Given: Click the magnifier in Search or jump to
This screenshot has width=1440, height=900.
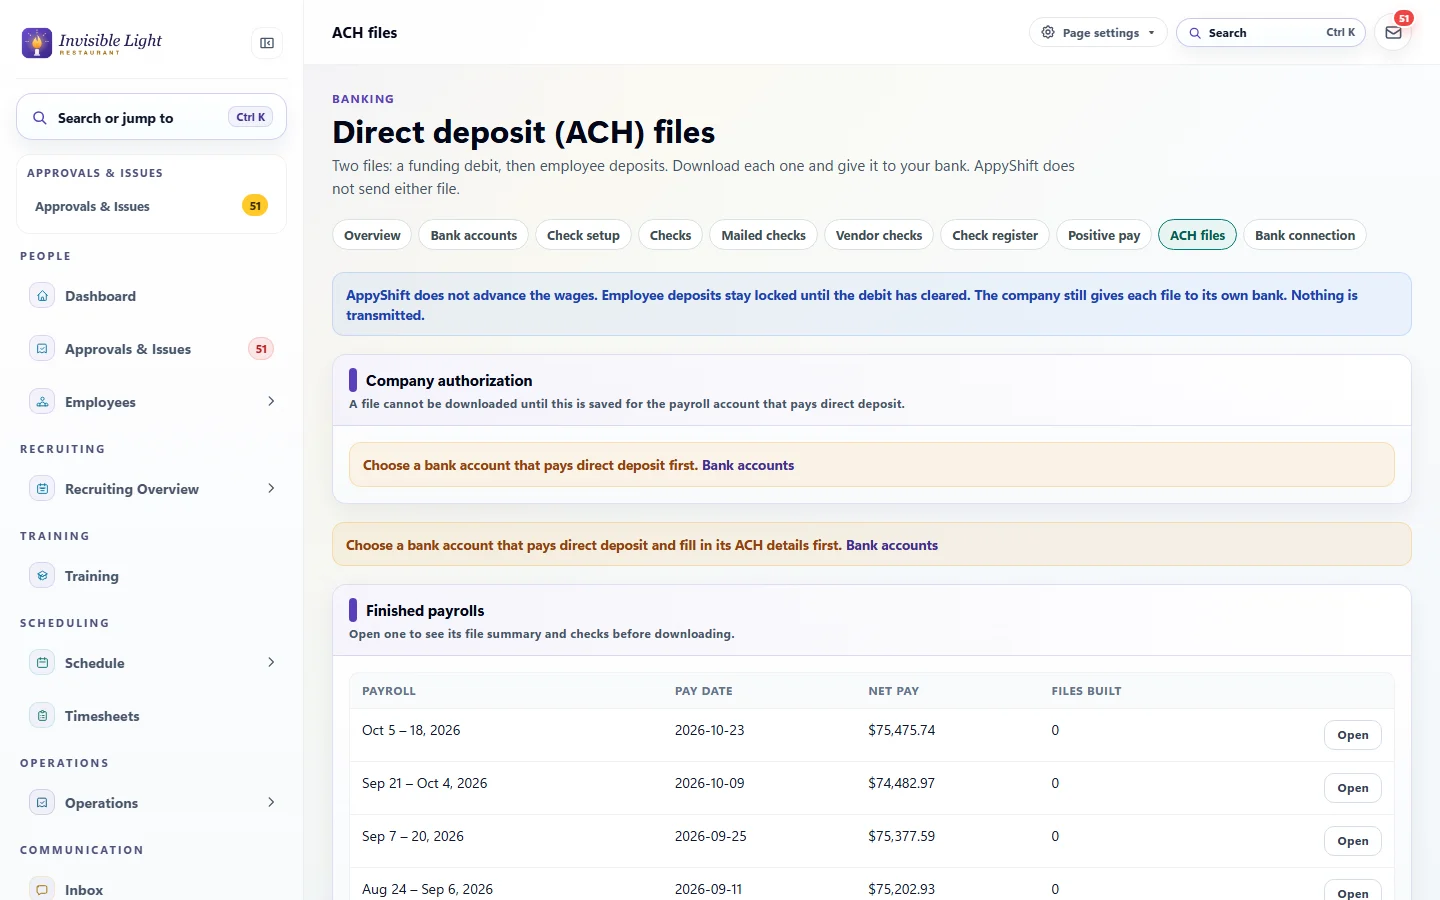Looking at the screenshot, I should coord(40,118).
